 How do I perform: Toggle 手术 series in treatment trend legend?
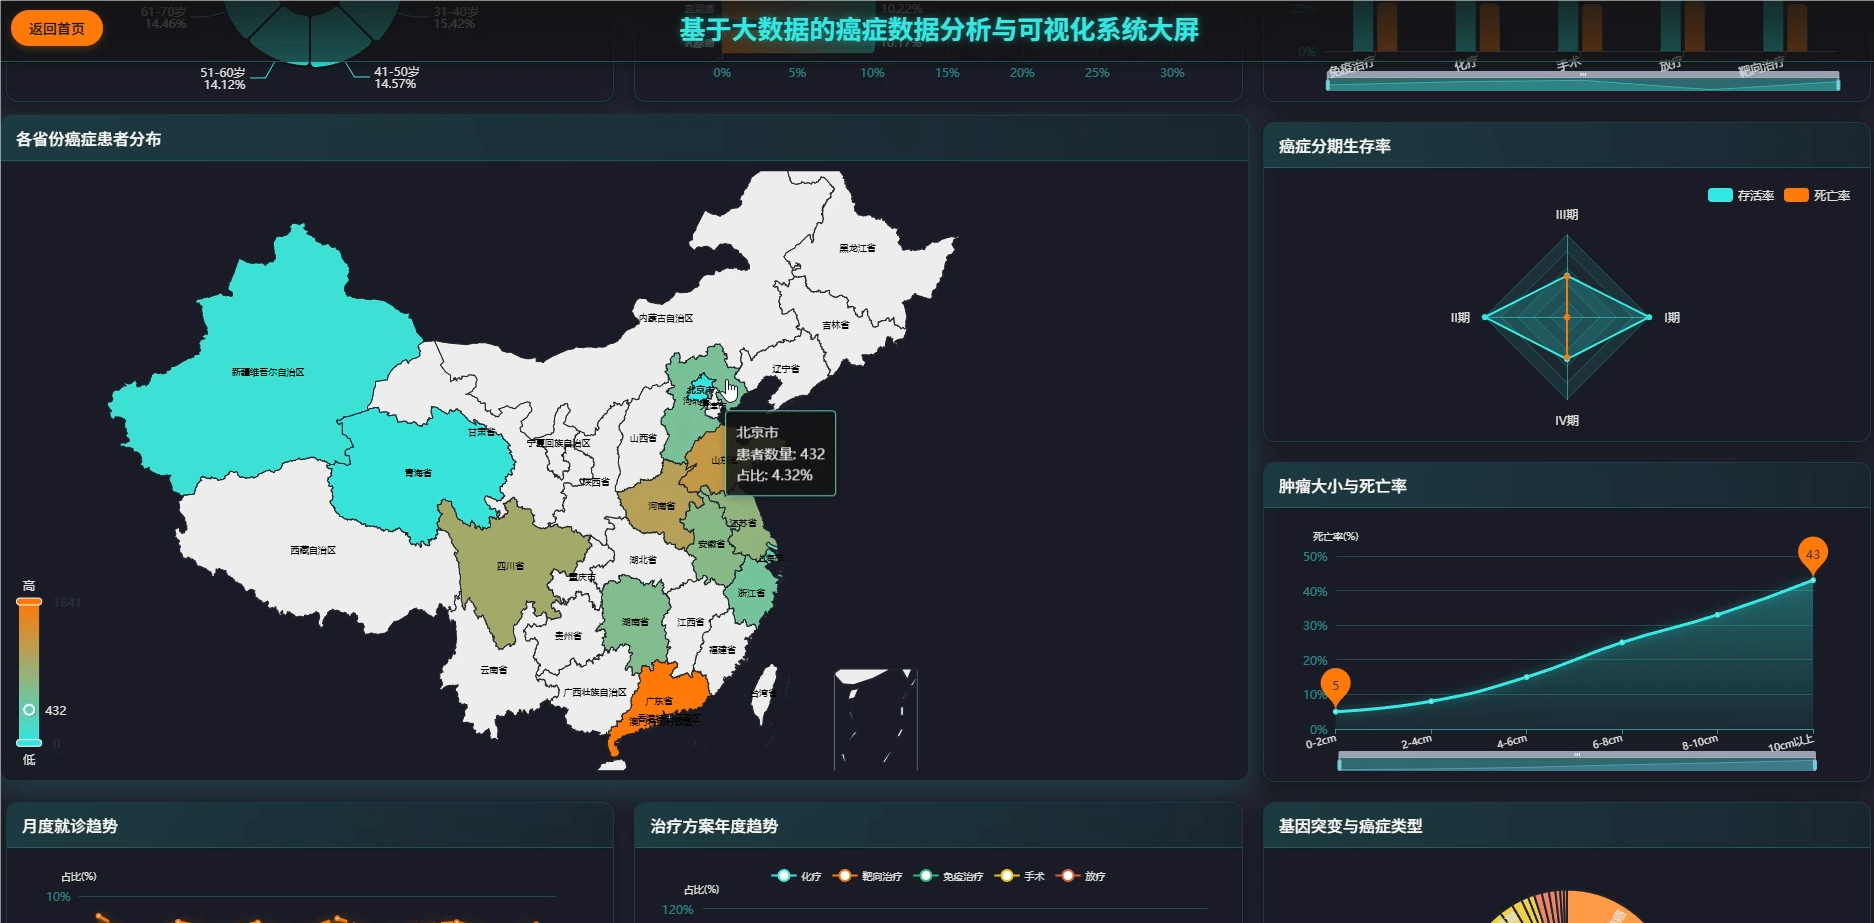tap(1019, 876)
